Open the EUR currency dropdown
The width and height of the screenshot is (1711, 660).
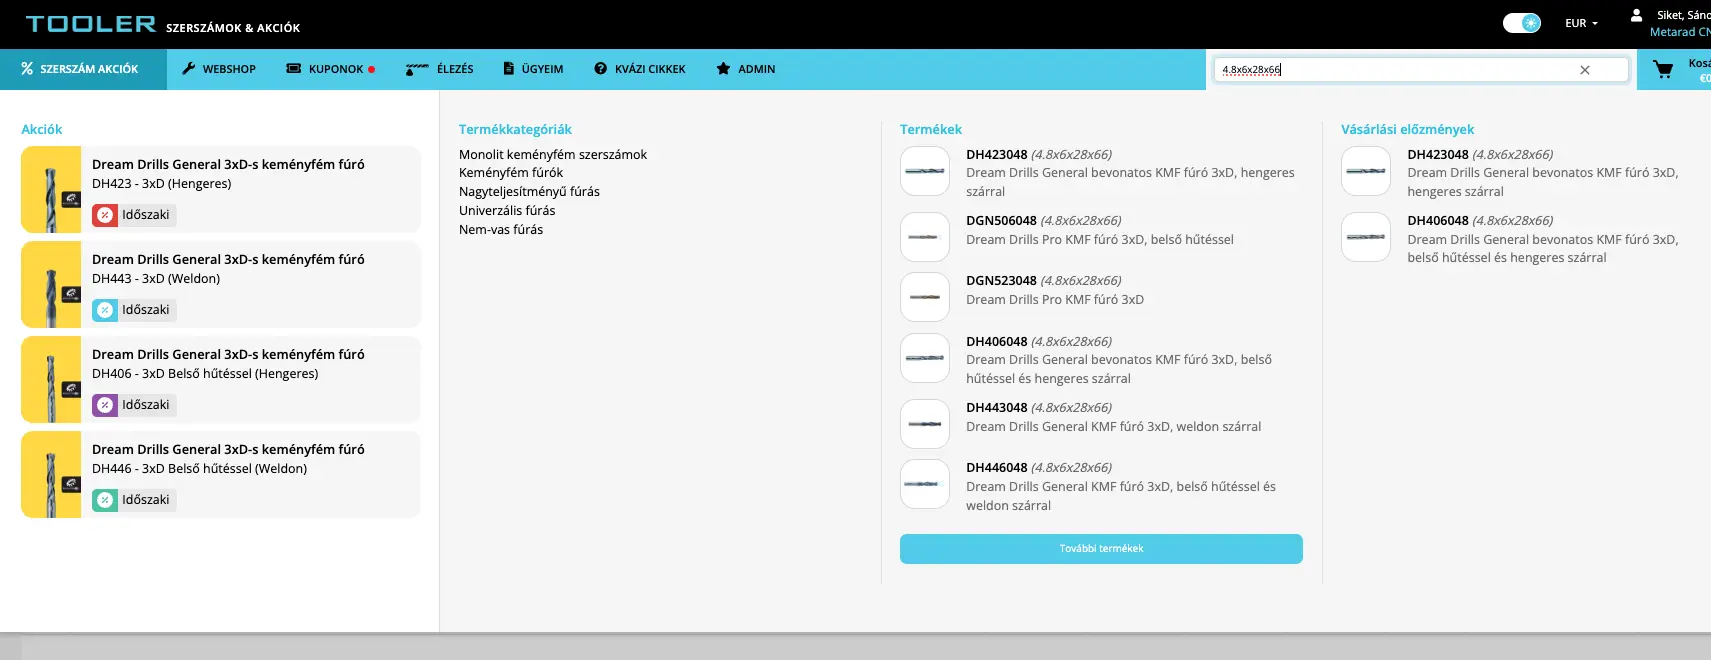coord(1581,23)
